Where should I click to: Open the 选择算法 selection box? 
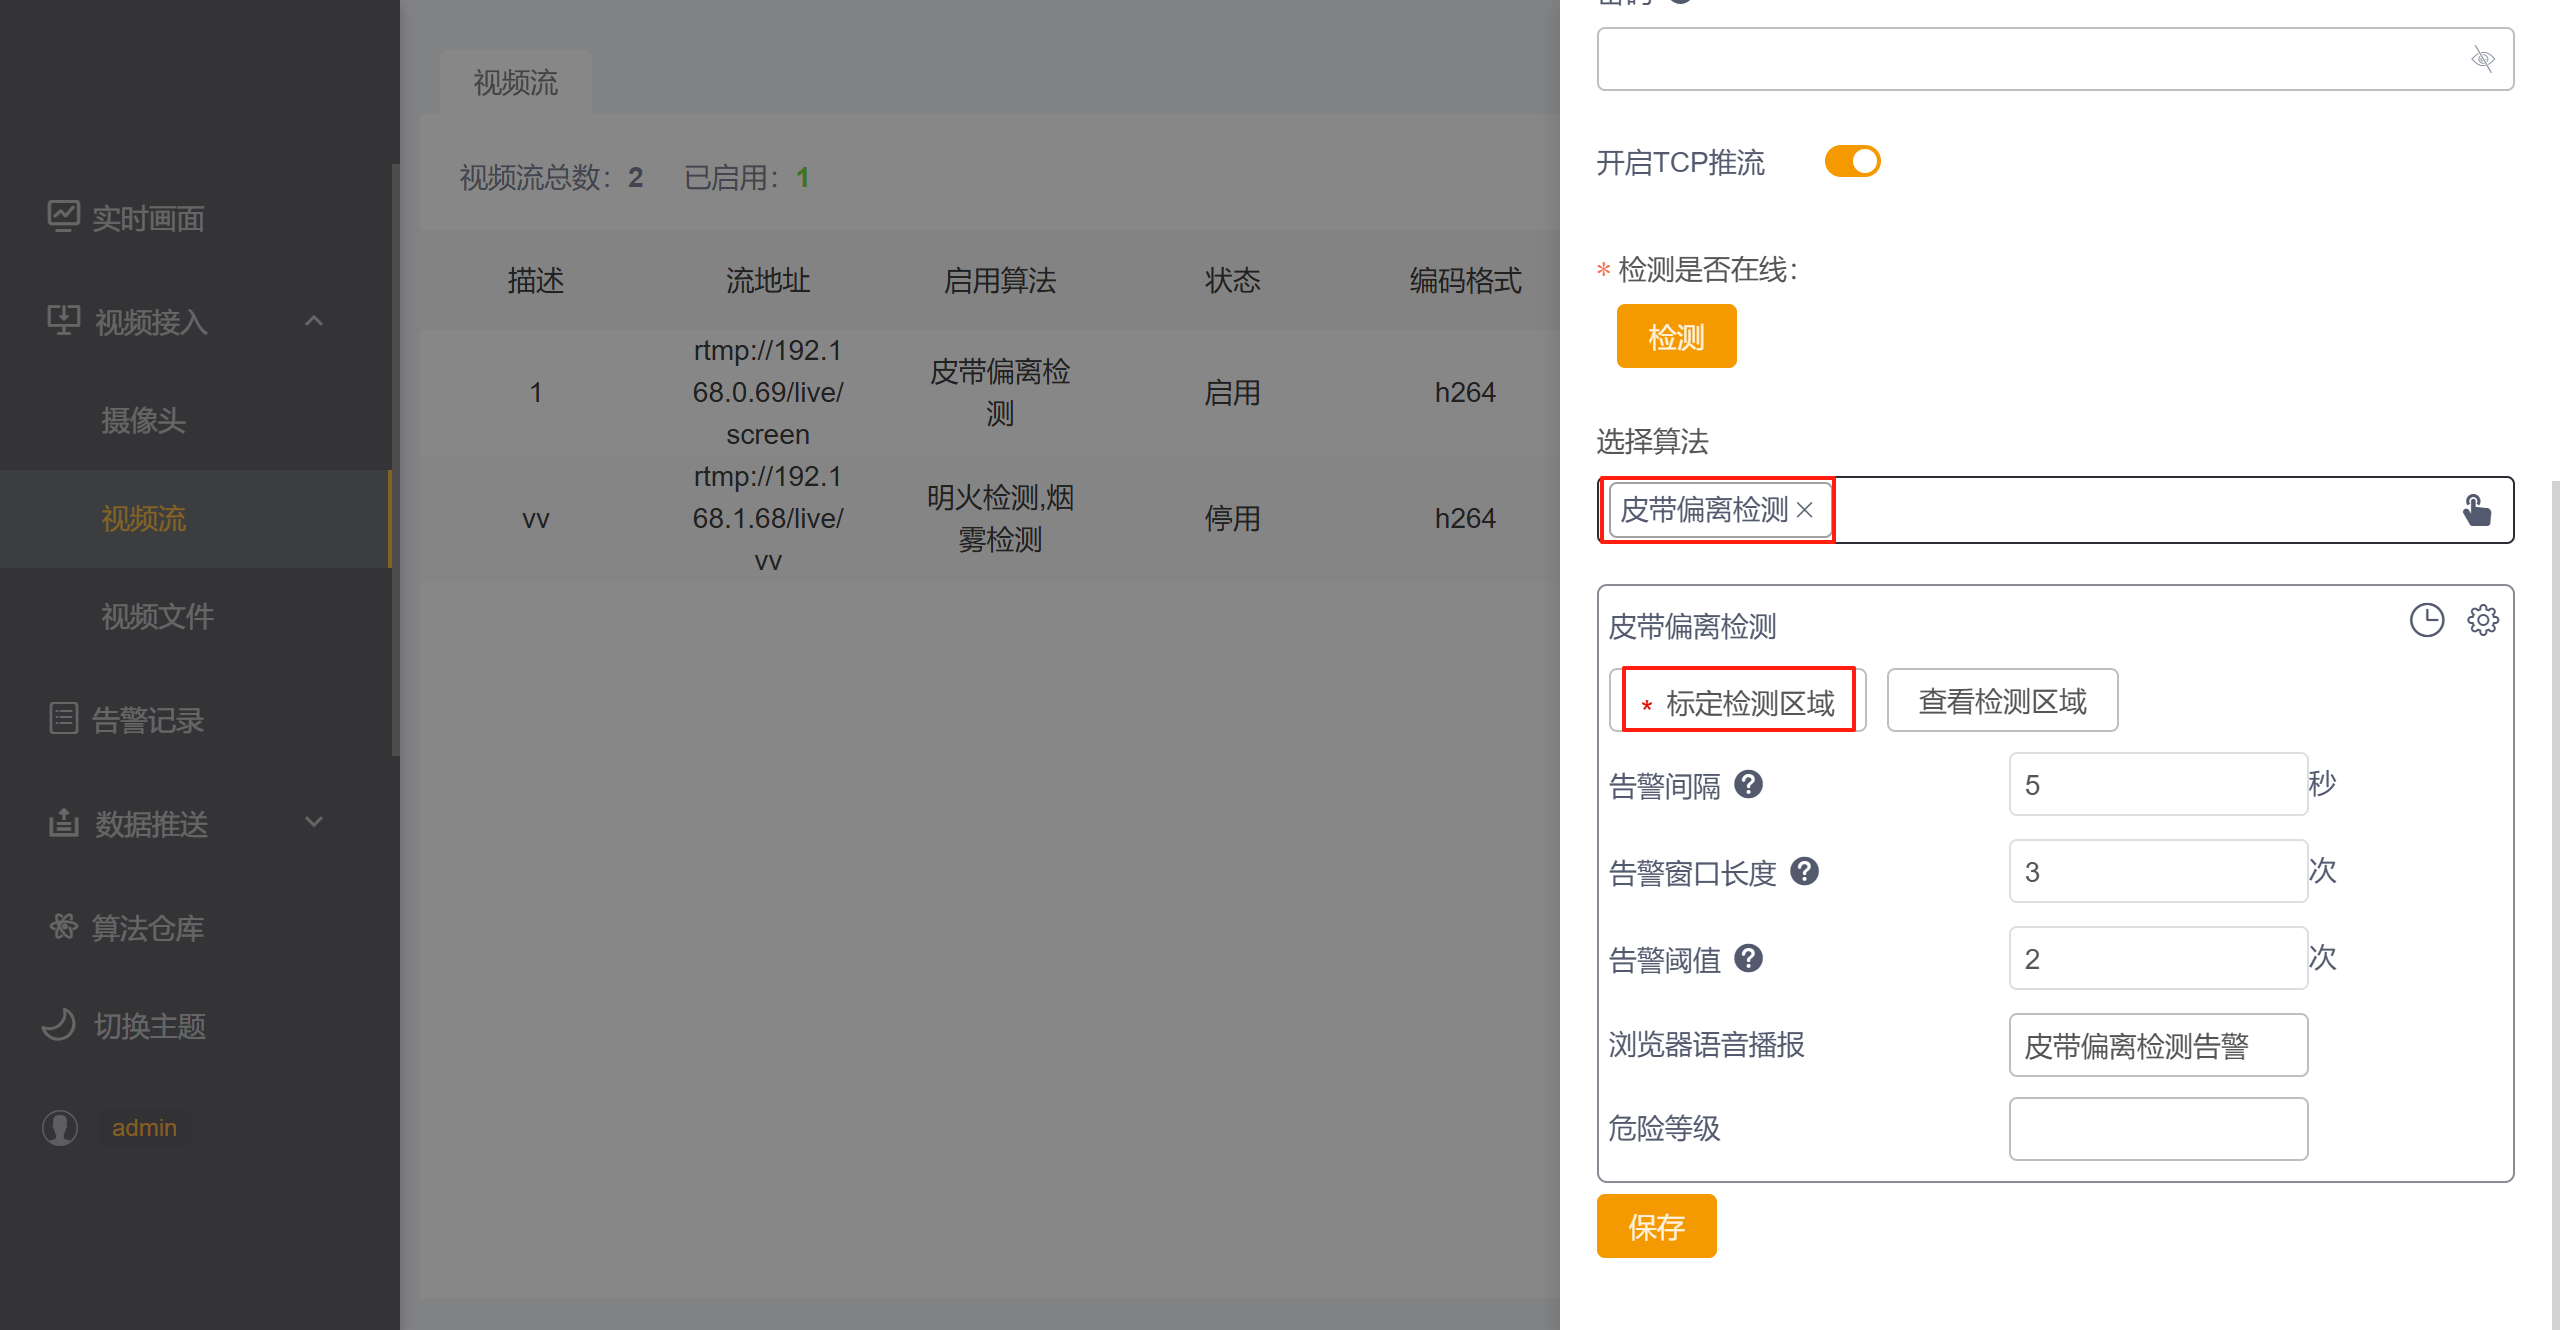tap(2055, 510)
